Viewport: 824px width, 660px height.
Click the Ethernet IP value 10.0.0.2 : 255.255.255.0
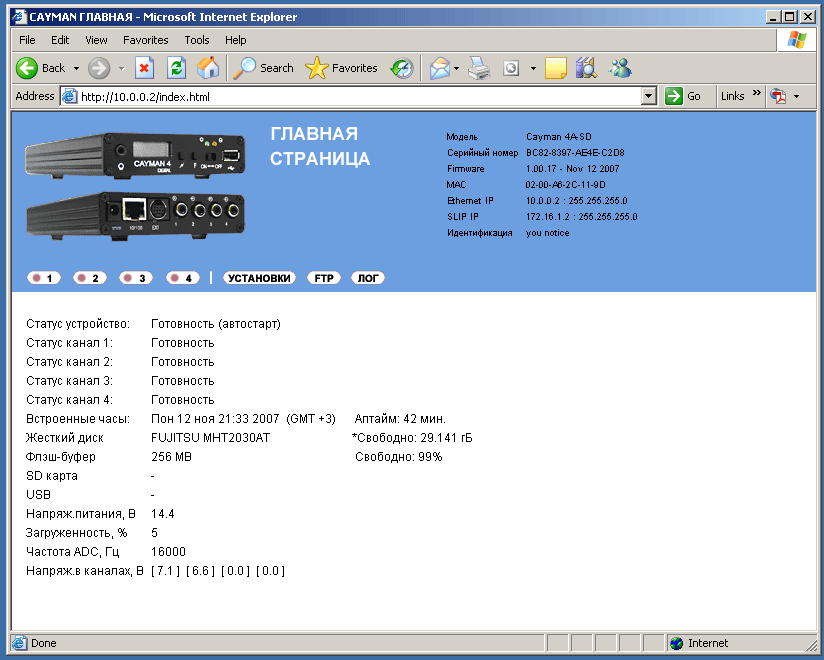576,201
